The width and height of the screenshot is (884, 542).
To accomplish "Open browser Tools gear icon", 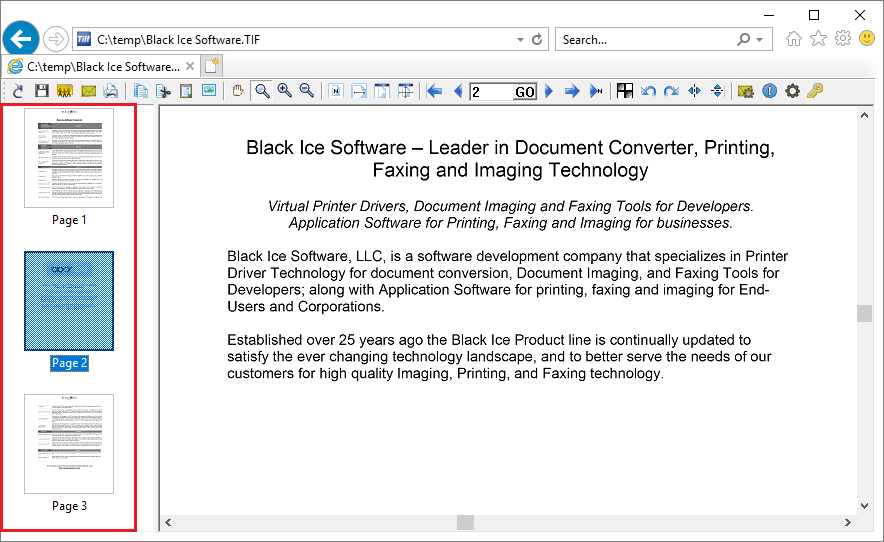I will [x=843, y=38].
